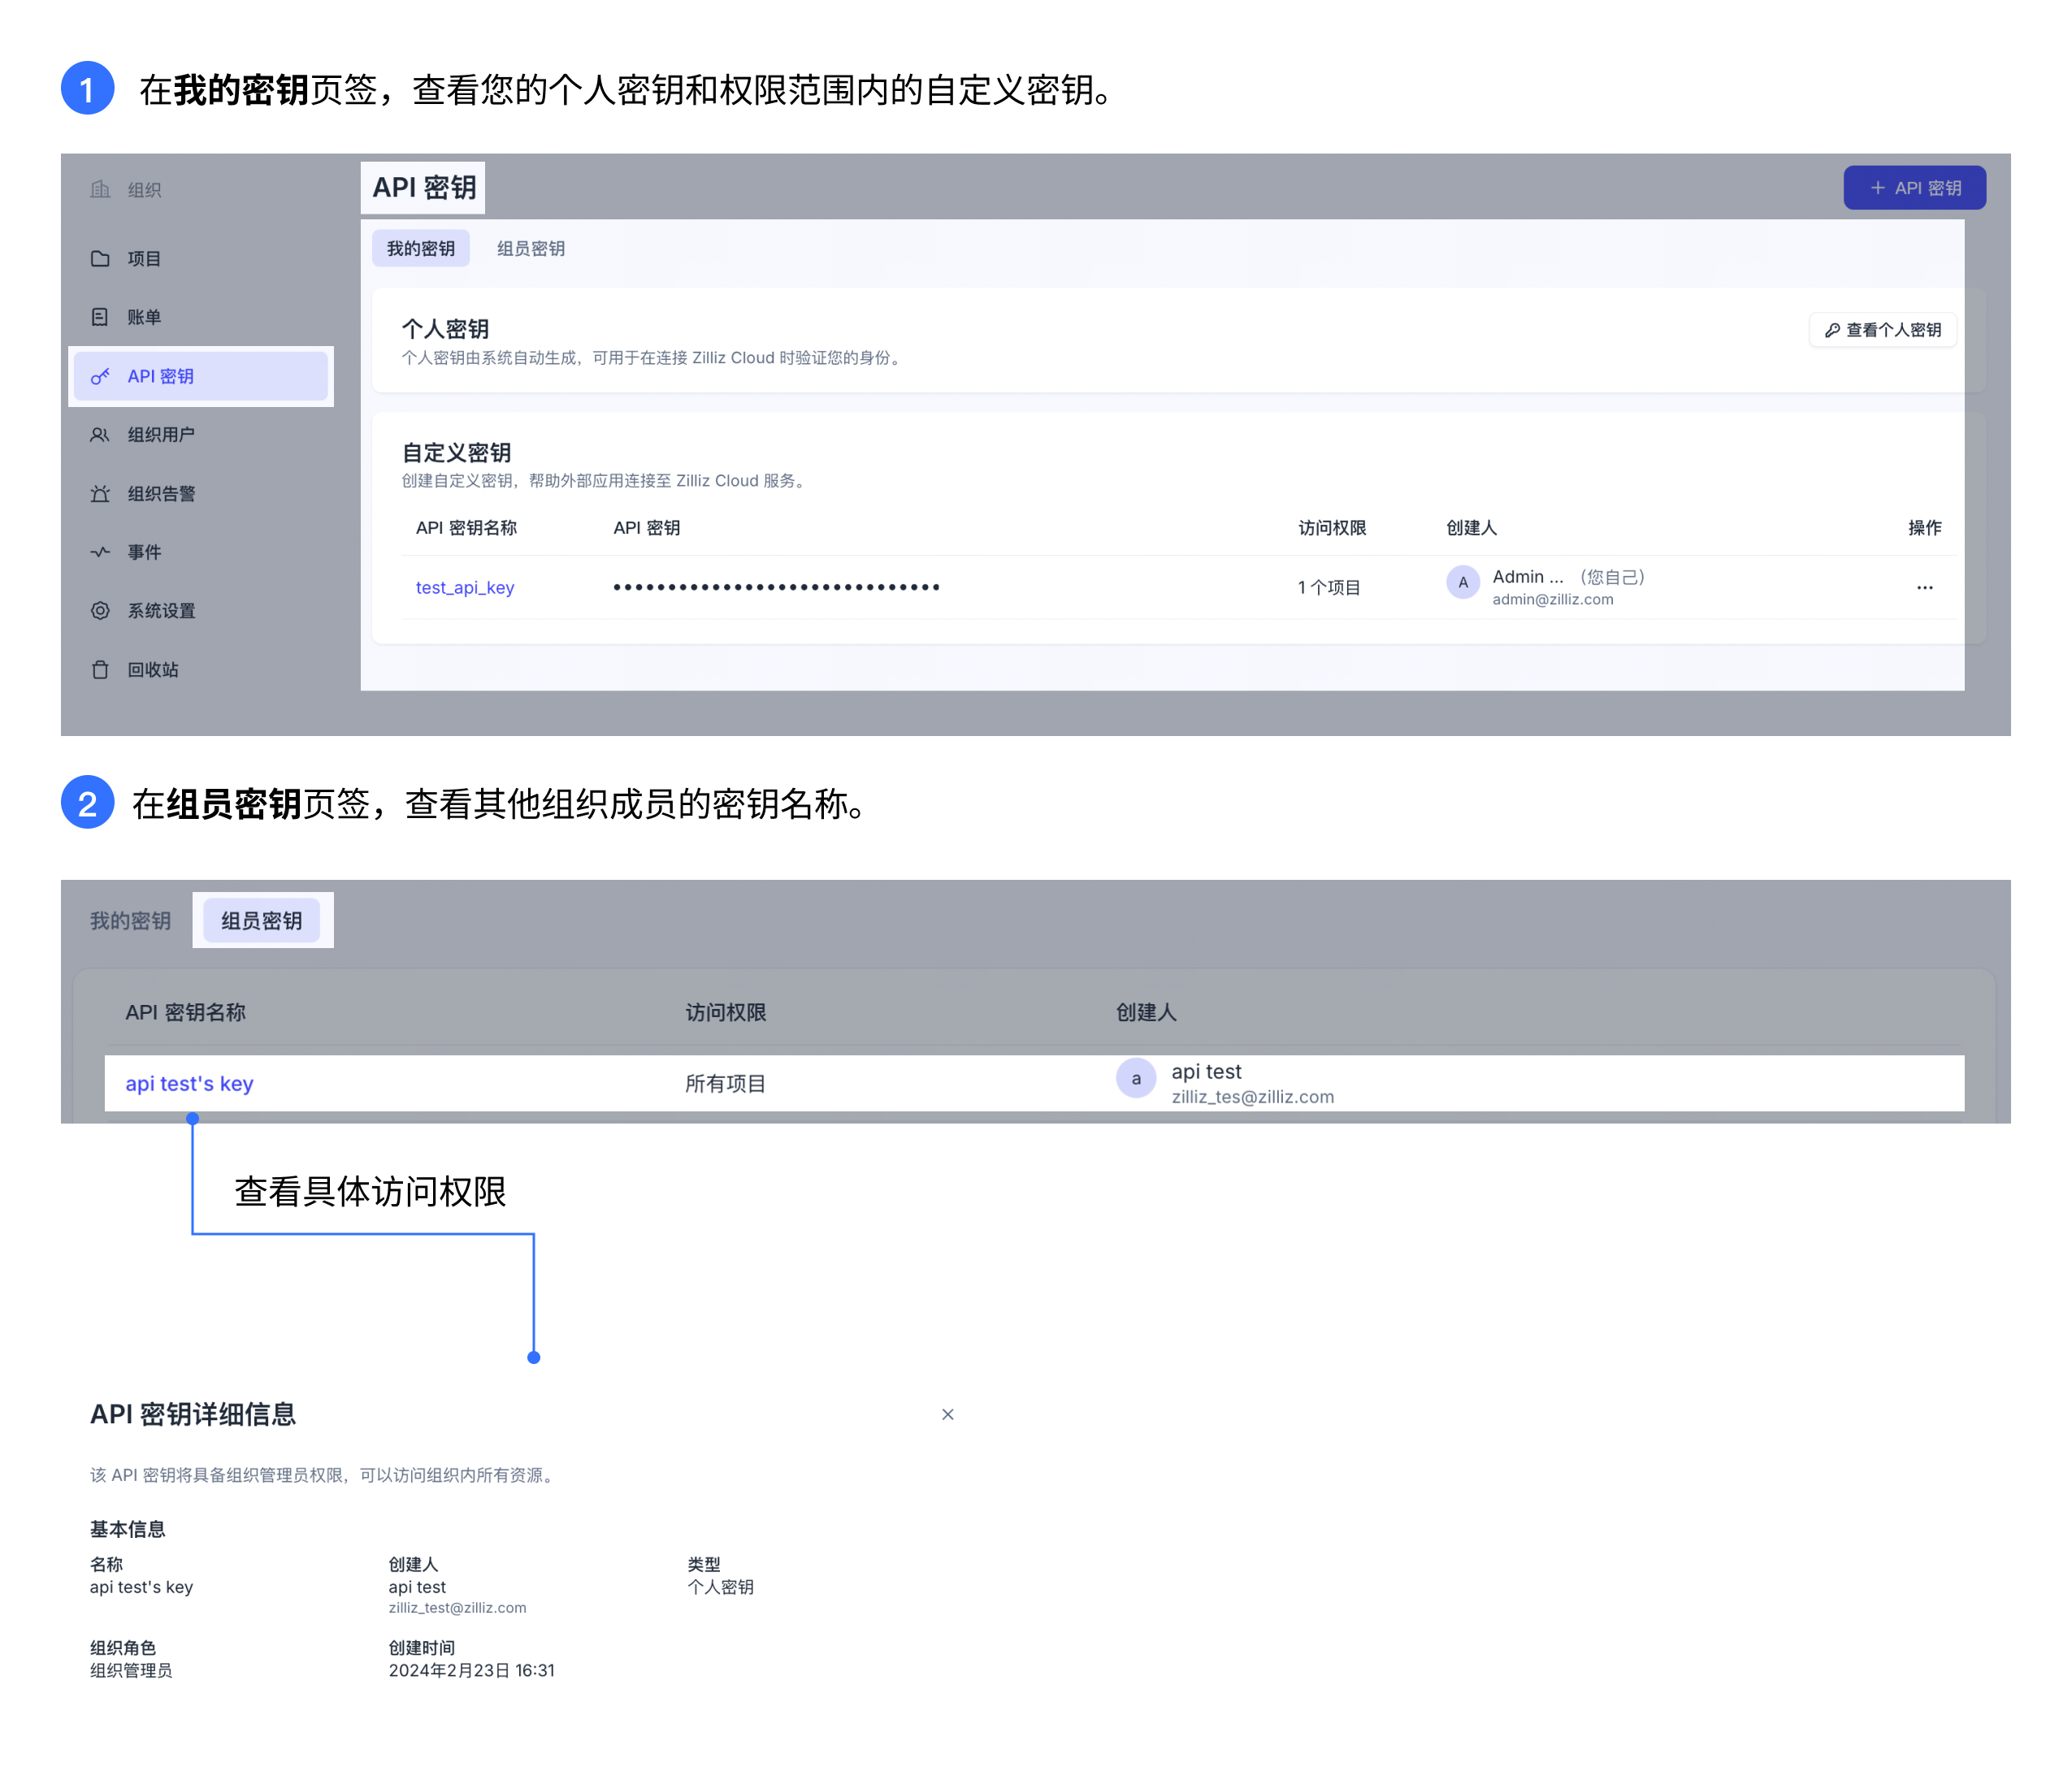This screenshot has height=1767, width=2072.
Task: Select the 我的密钥 tab in lower panel
Action: pos(130,920)
